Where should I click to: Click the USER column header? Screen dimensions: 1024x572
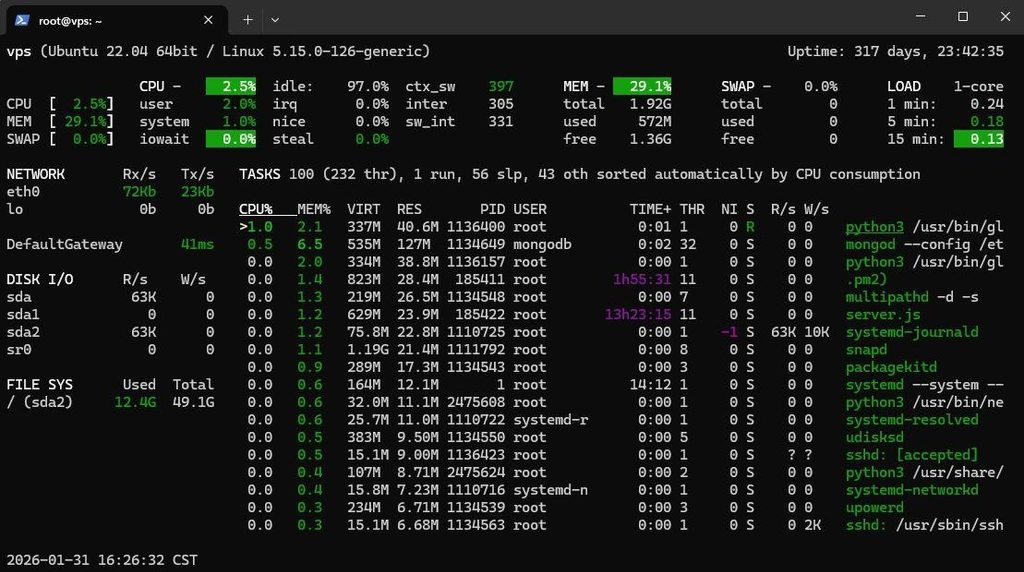(530, 210)
